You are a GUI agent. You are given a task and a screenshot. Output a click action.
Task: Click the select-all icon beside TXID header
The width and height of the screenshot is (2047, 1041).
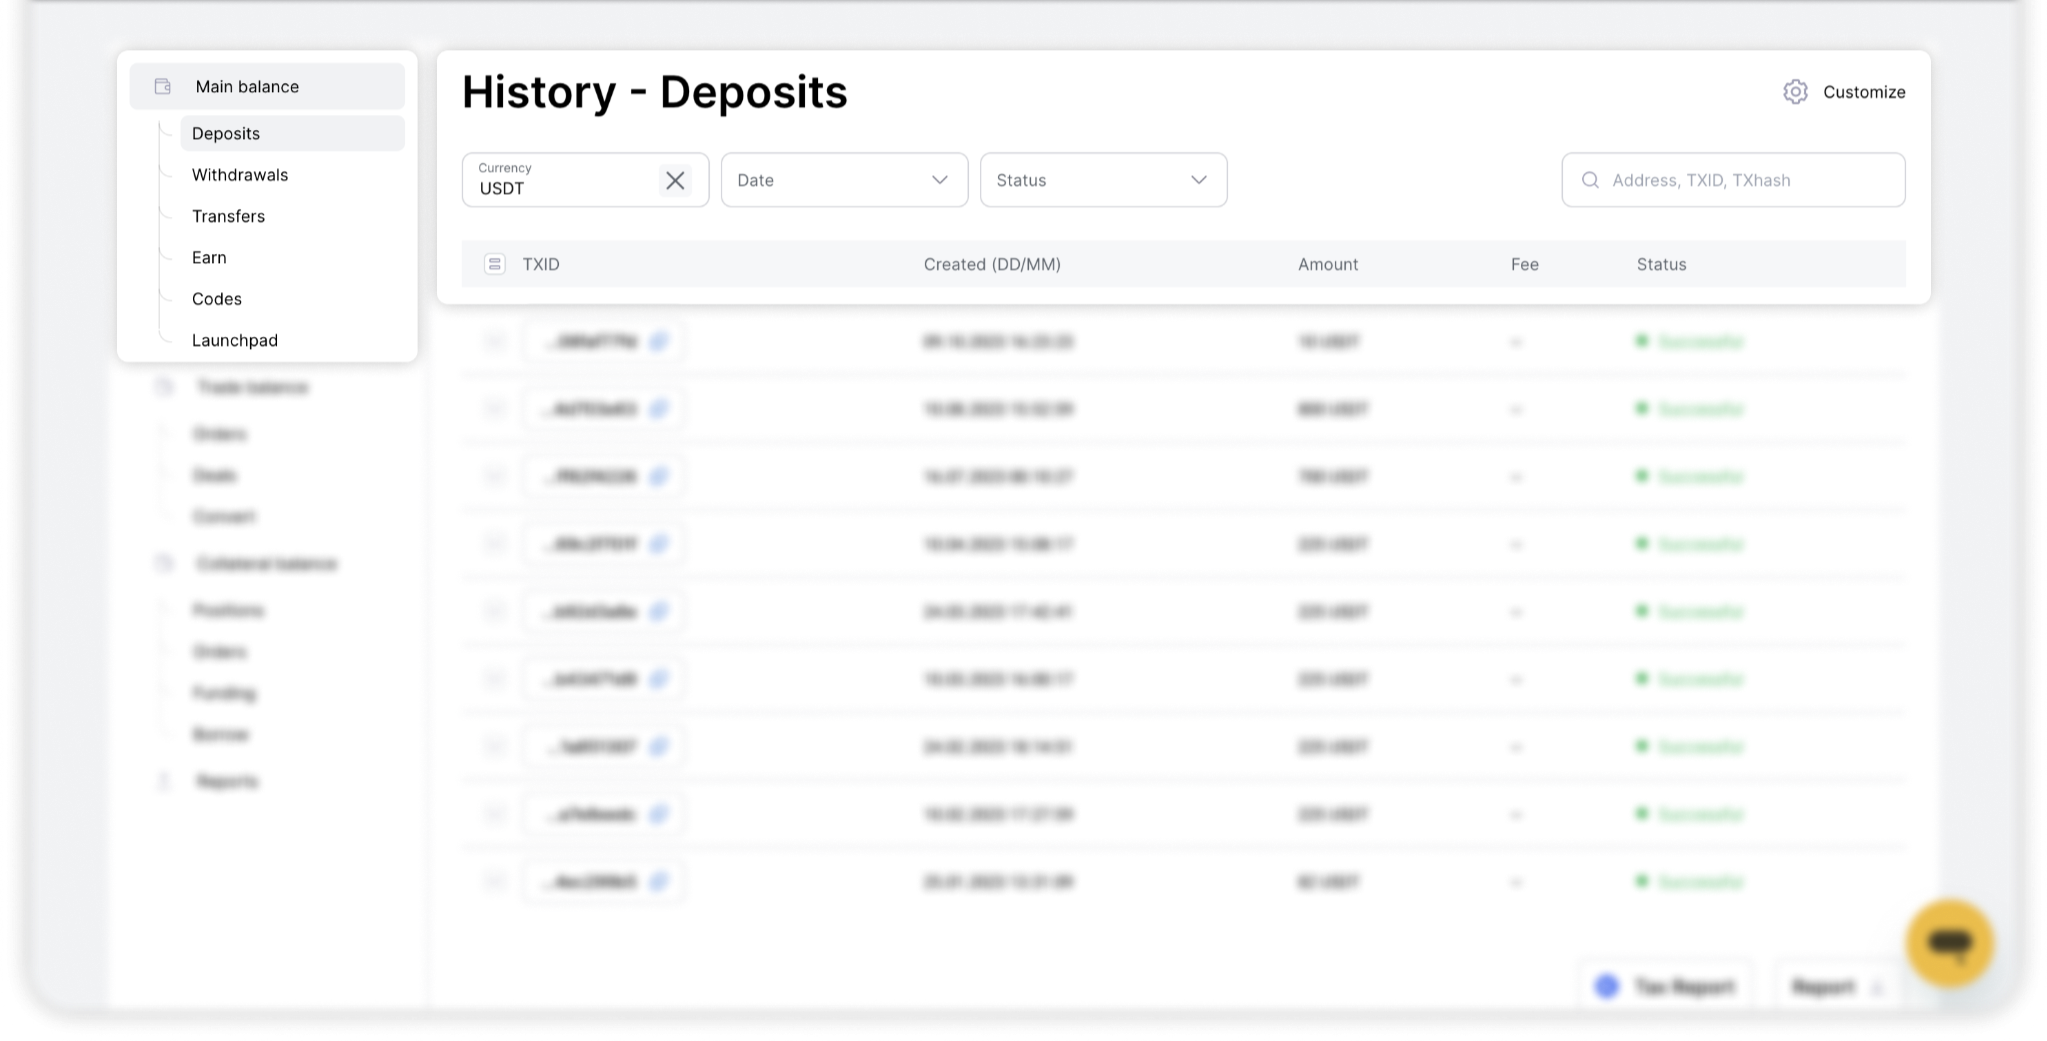tap(494, 264)
